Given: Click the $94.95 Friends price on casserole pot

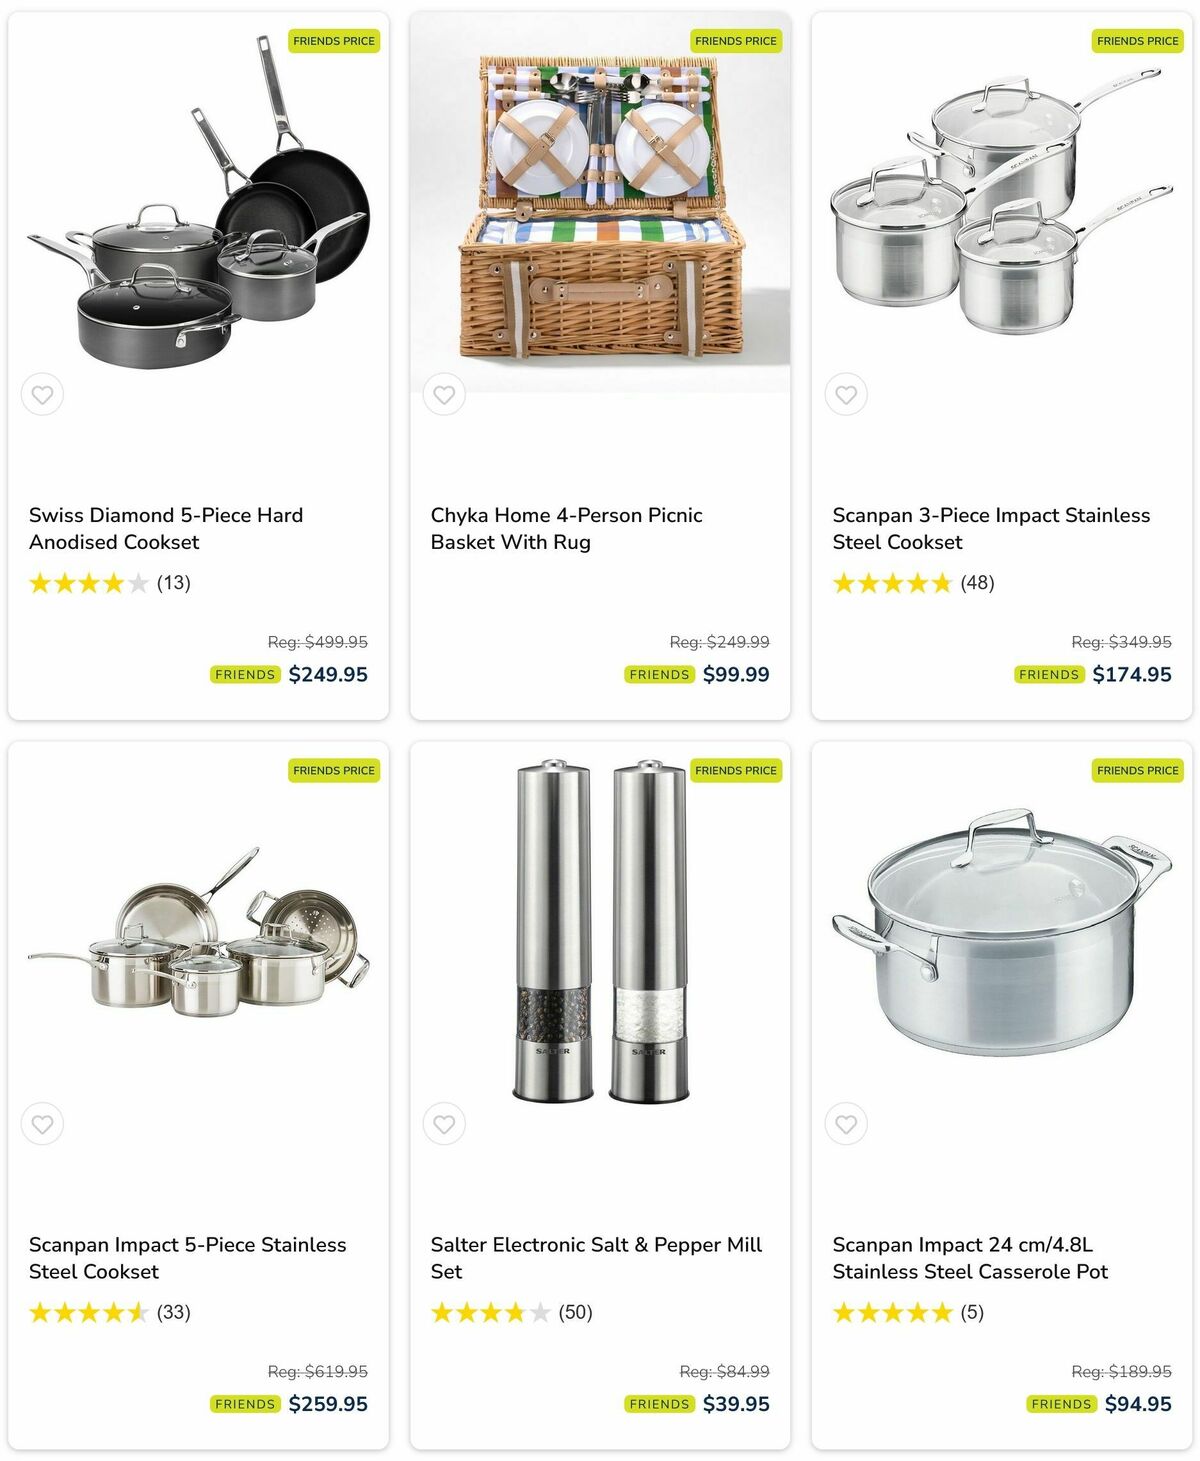Looking at the screenshot, I should [1137, 1404].
